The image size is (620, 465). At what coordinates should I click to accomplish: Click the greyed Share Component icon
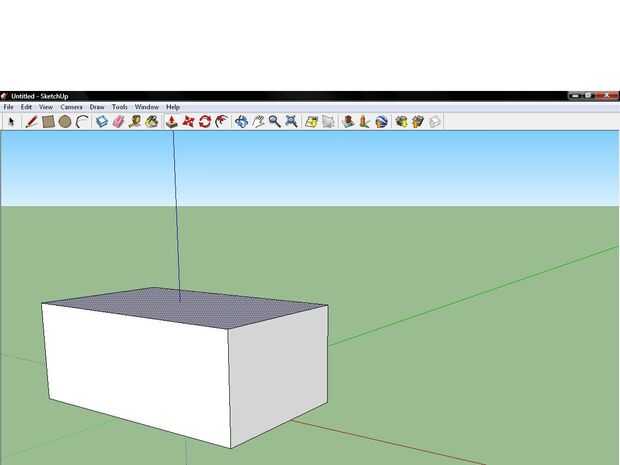[x=435, y=121]
